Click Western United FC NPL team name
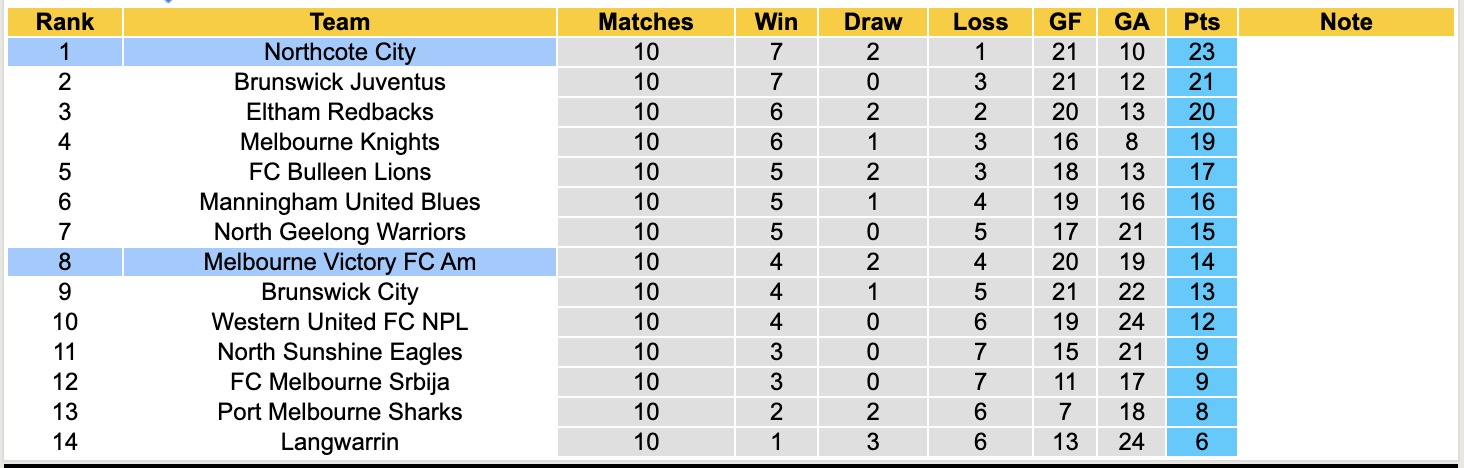 point(340,322)
